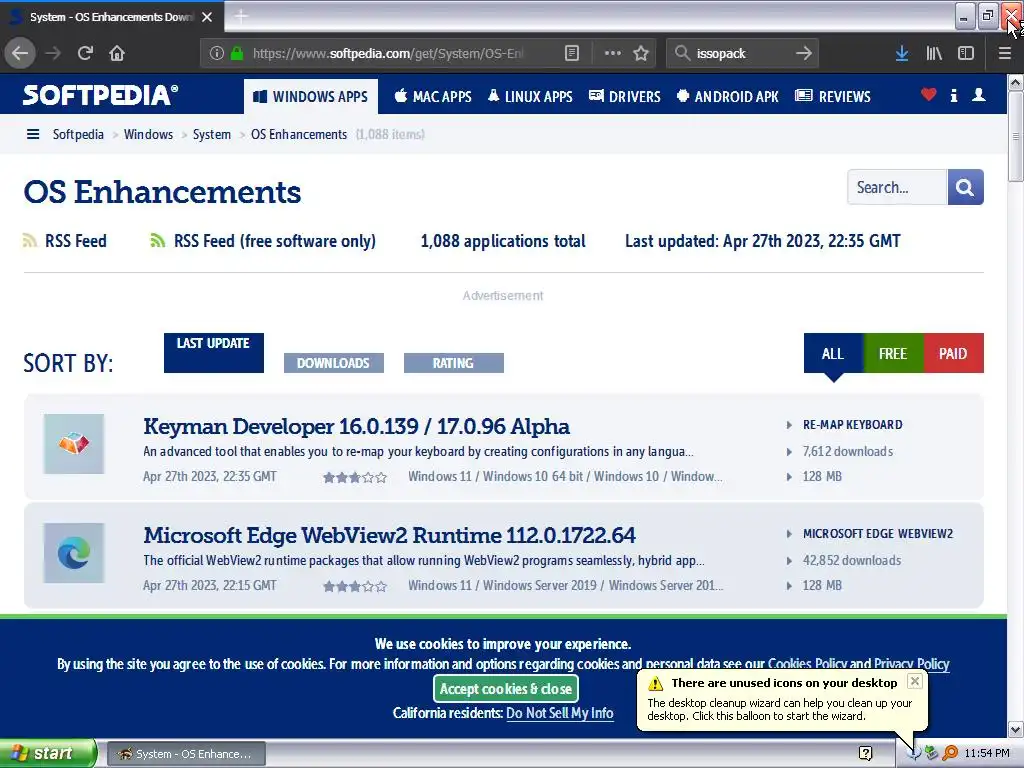Close the desktop cleanup balloon notification
Screen dimensions: 1024x768
click(915, 681)
